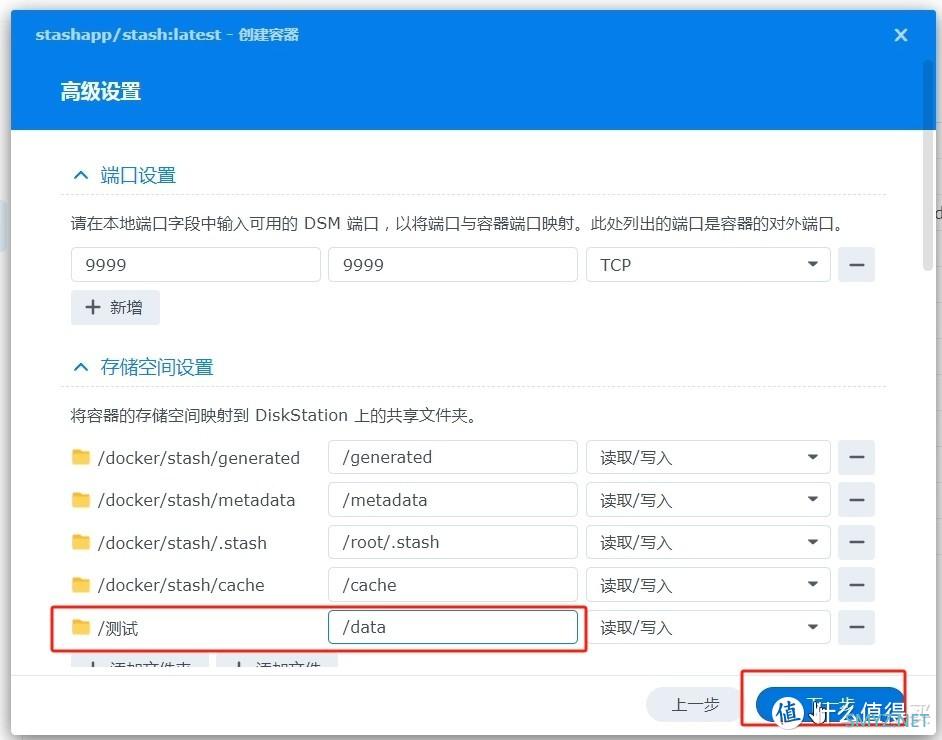Remove the /cache volume mapping

856,584
